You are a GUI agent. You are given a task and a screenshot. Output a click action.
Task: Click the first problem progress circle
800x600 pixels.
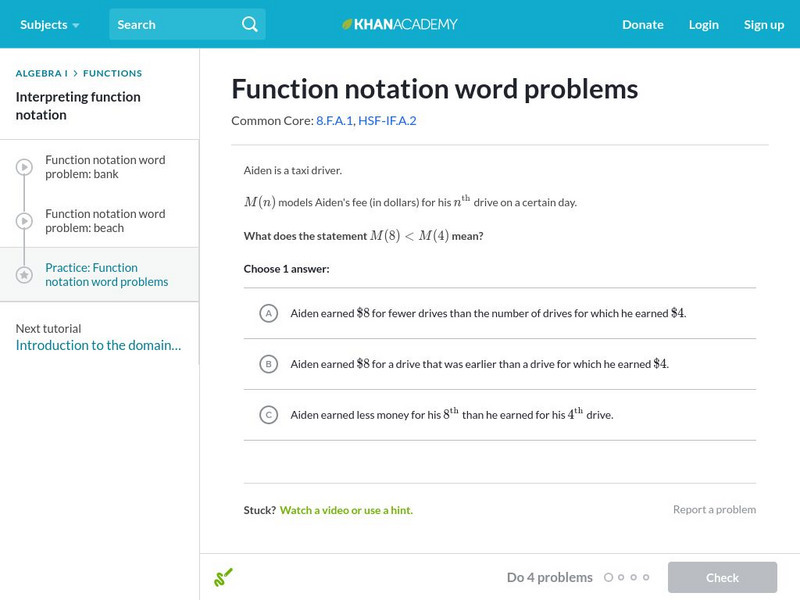608,577
